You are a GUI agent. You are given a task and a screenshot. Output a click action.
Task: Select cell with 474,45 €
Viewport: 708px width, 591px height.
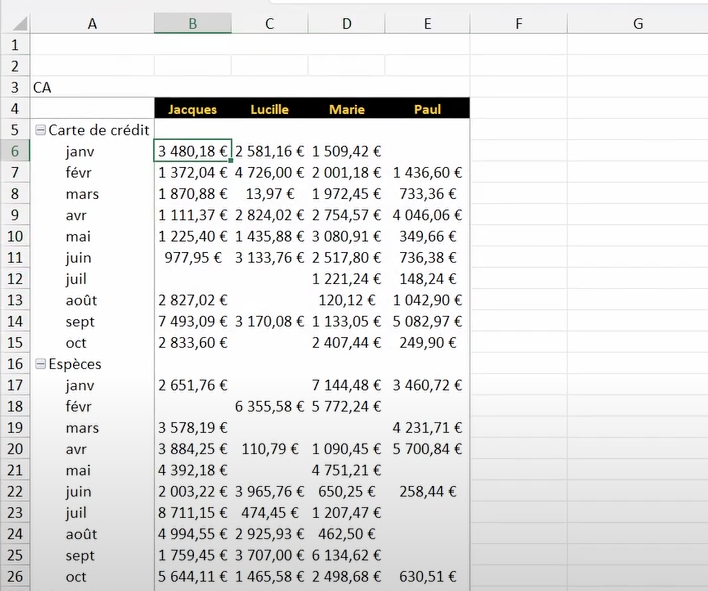(x=270, y=512)
